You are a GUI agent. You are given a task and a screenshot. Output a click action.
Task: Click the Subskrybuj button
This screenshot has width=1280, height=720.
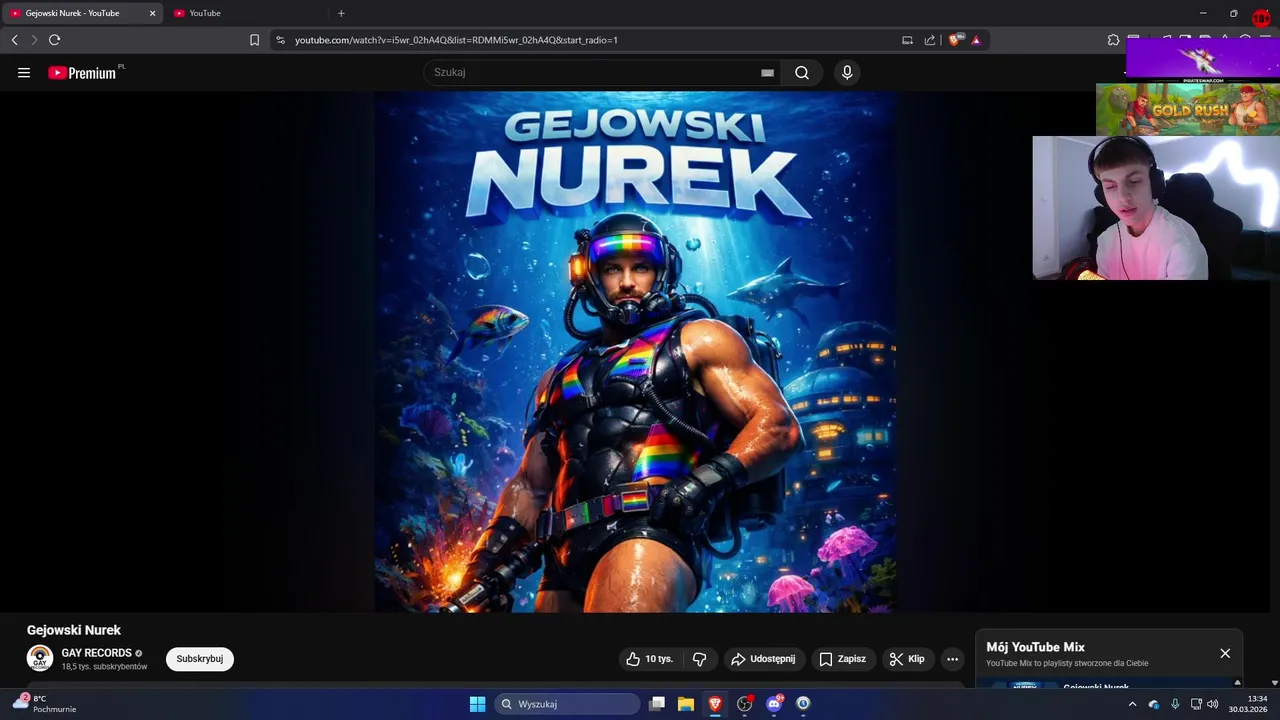pos(200,659)
